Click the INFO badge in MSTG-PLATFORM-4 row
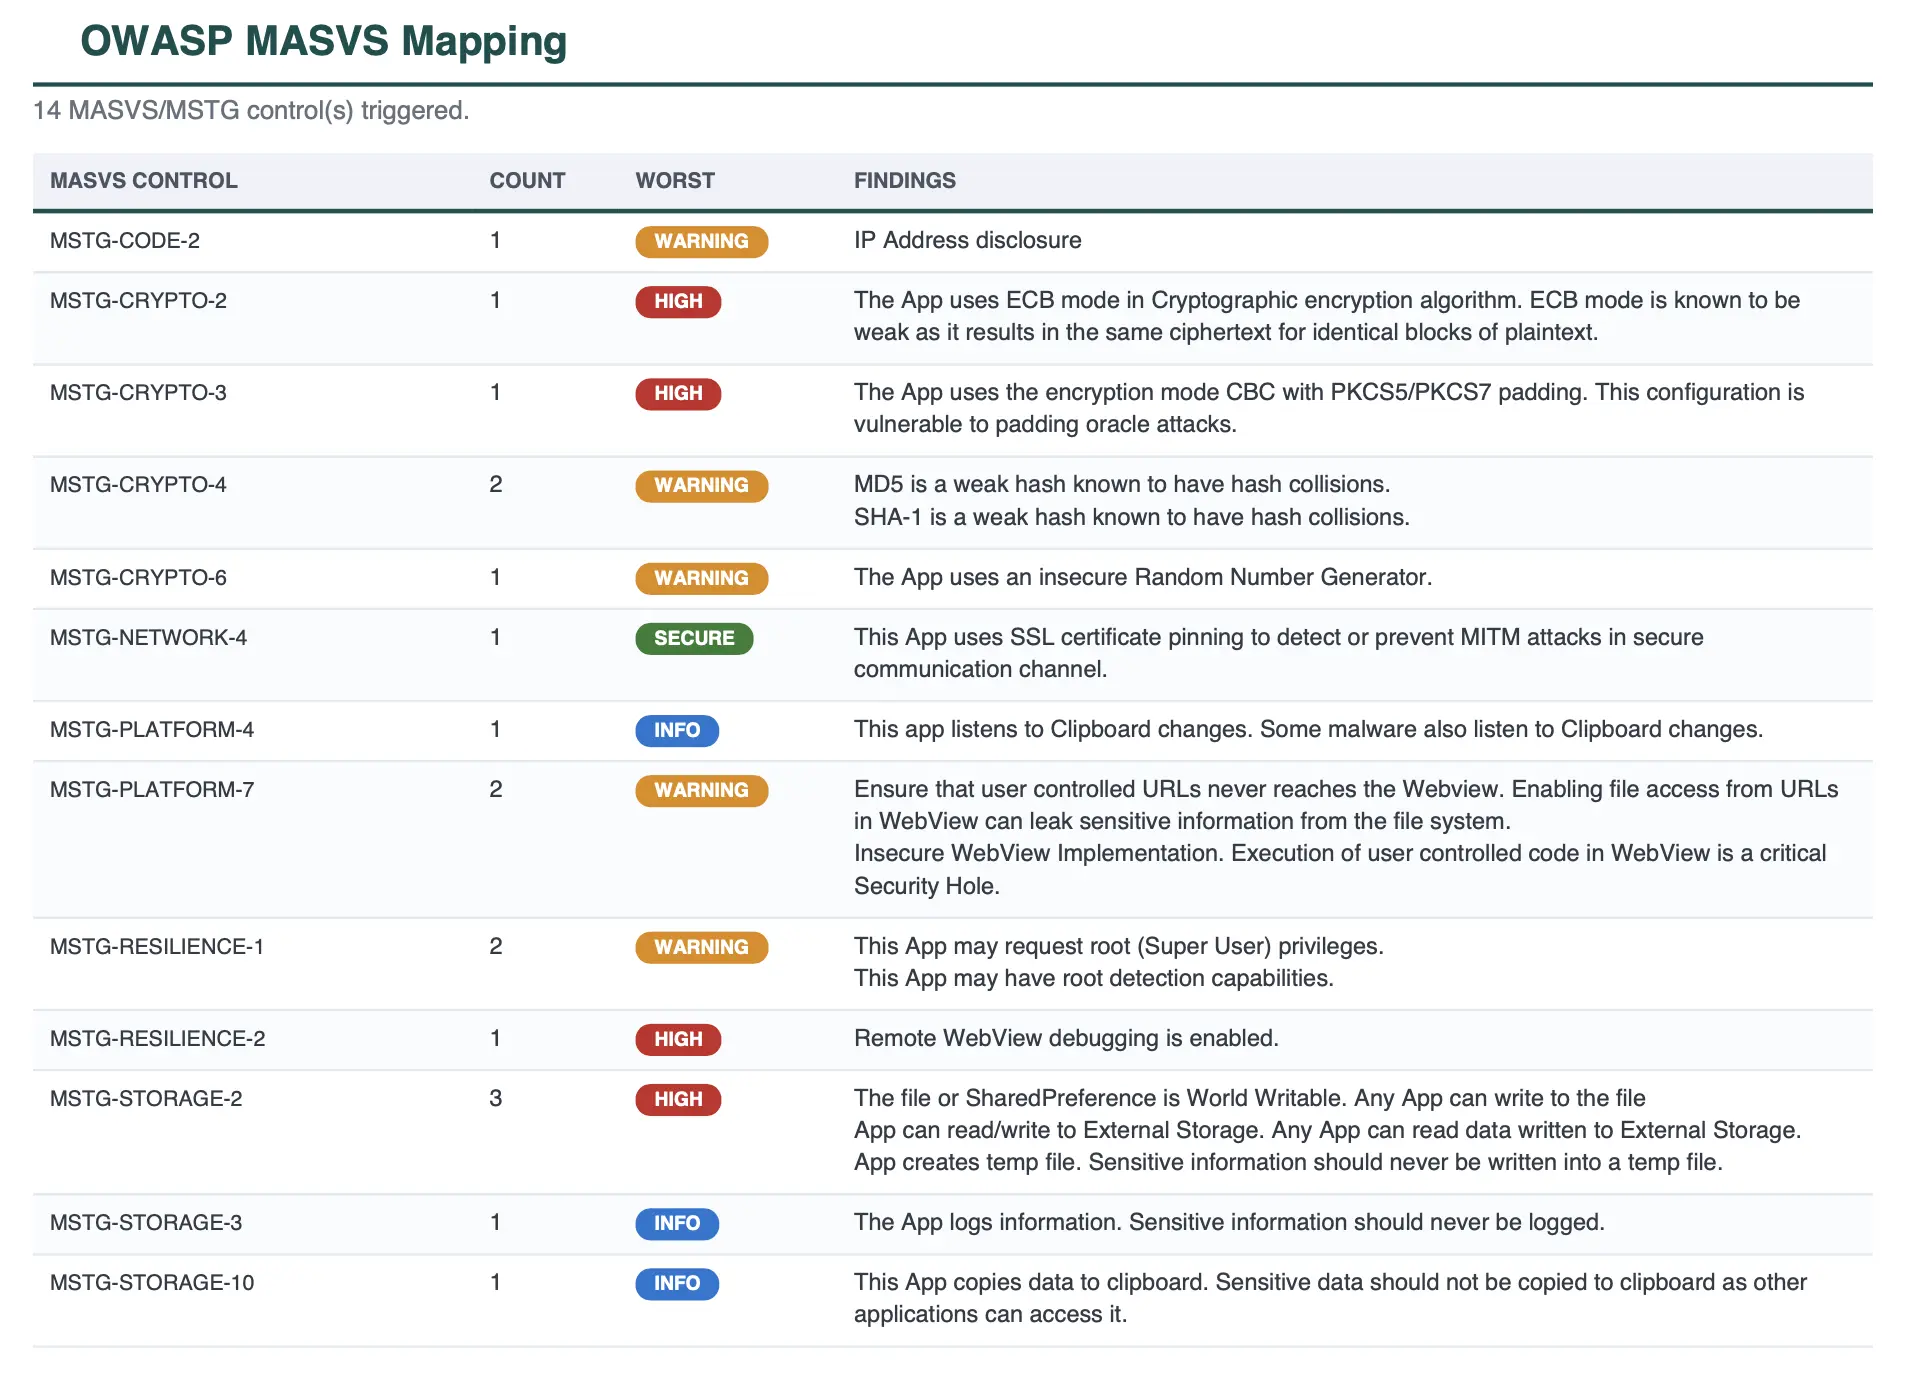The width and height of the screenshot is (1924, 1388). point(677,730)
